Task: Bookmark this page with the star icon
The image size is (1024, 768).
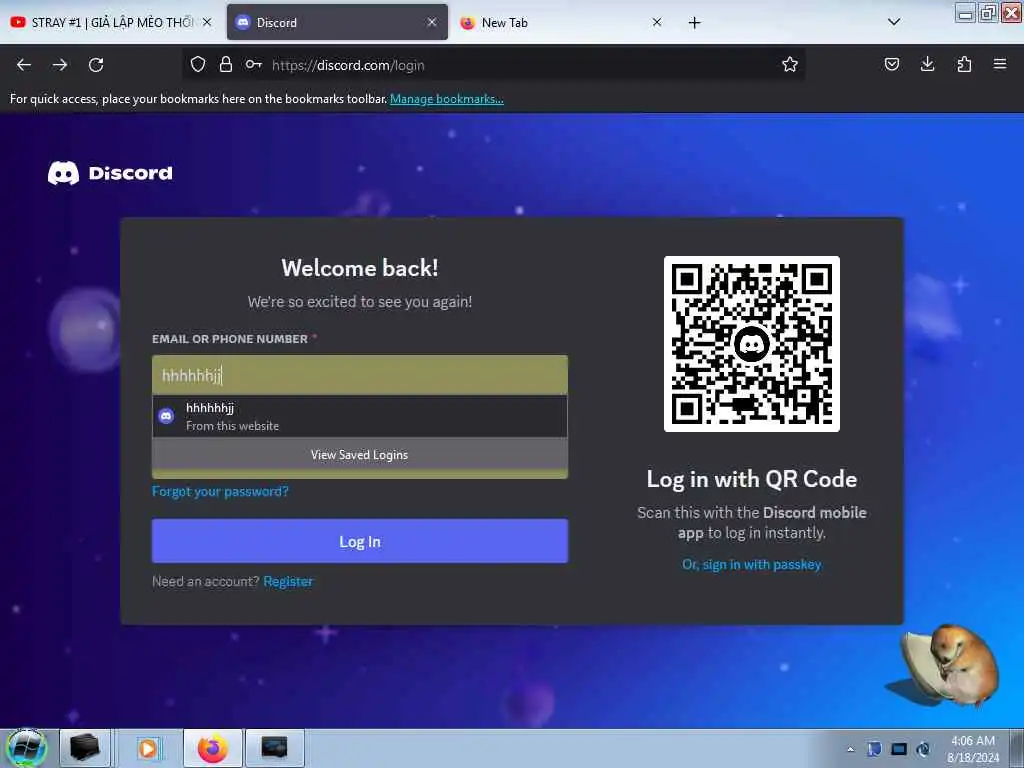Action: click(790, 64)
